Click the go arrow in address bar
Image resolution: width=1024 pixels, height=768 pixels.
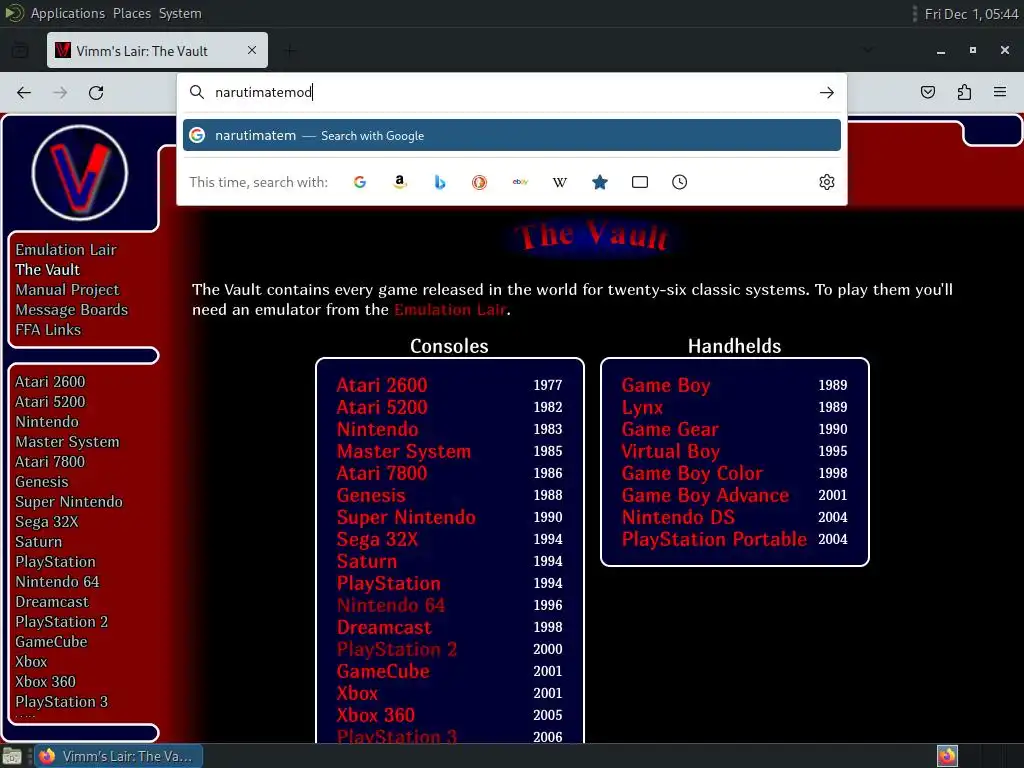827,93
